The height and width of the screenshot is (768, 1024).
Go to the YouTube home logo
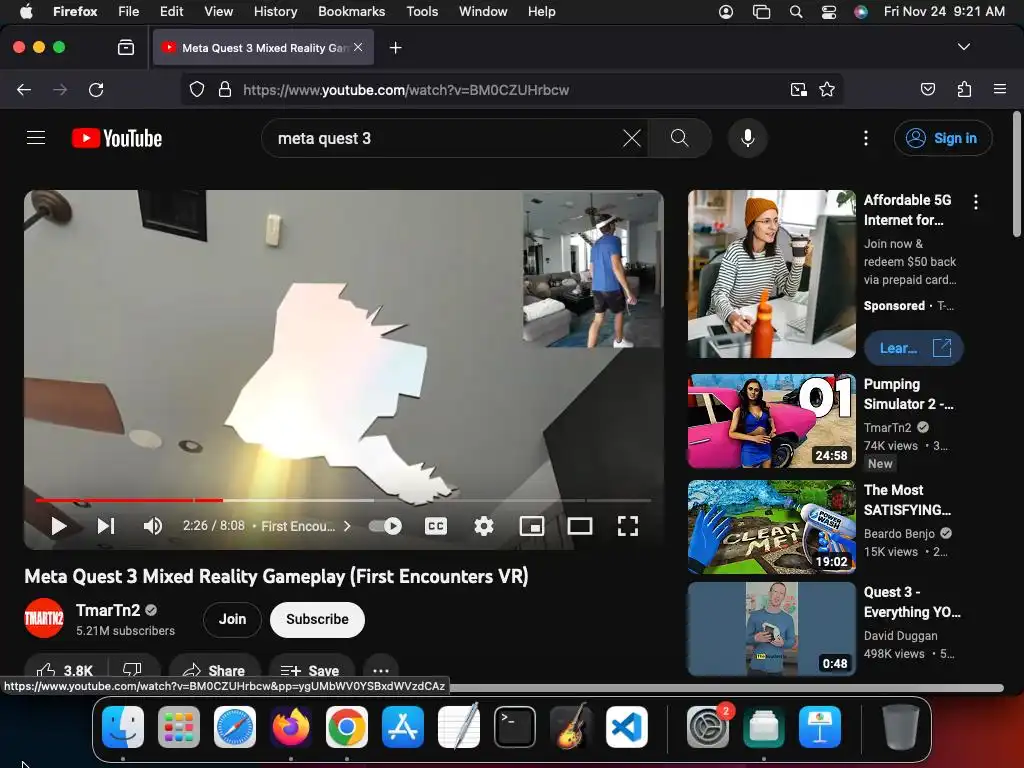tap(117, 138)
